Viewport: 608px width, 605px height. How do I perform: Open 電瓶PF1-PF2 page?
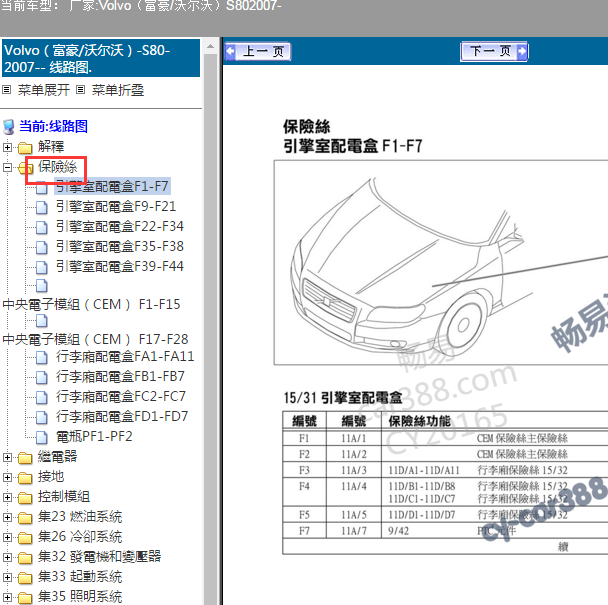[94, 437]
